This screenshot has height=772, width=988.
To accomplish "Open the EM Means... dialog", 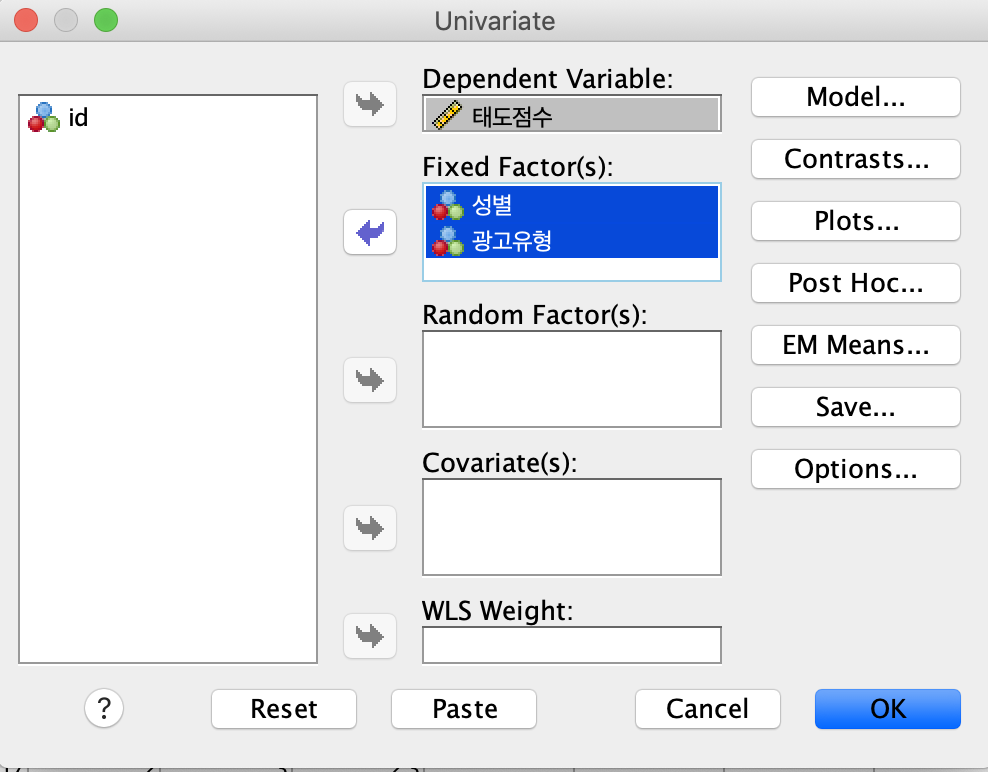I will [x=855, y=345].
